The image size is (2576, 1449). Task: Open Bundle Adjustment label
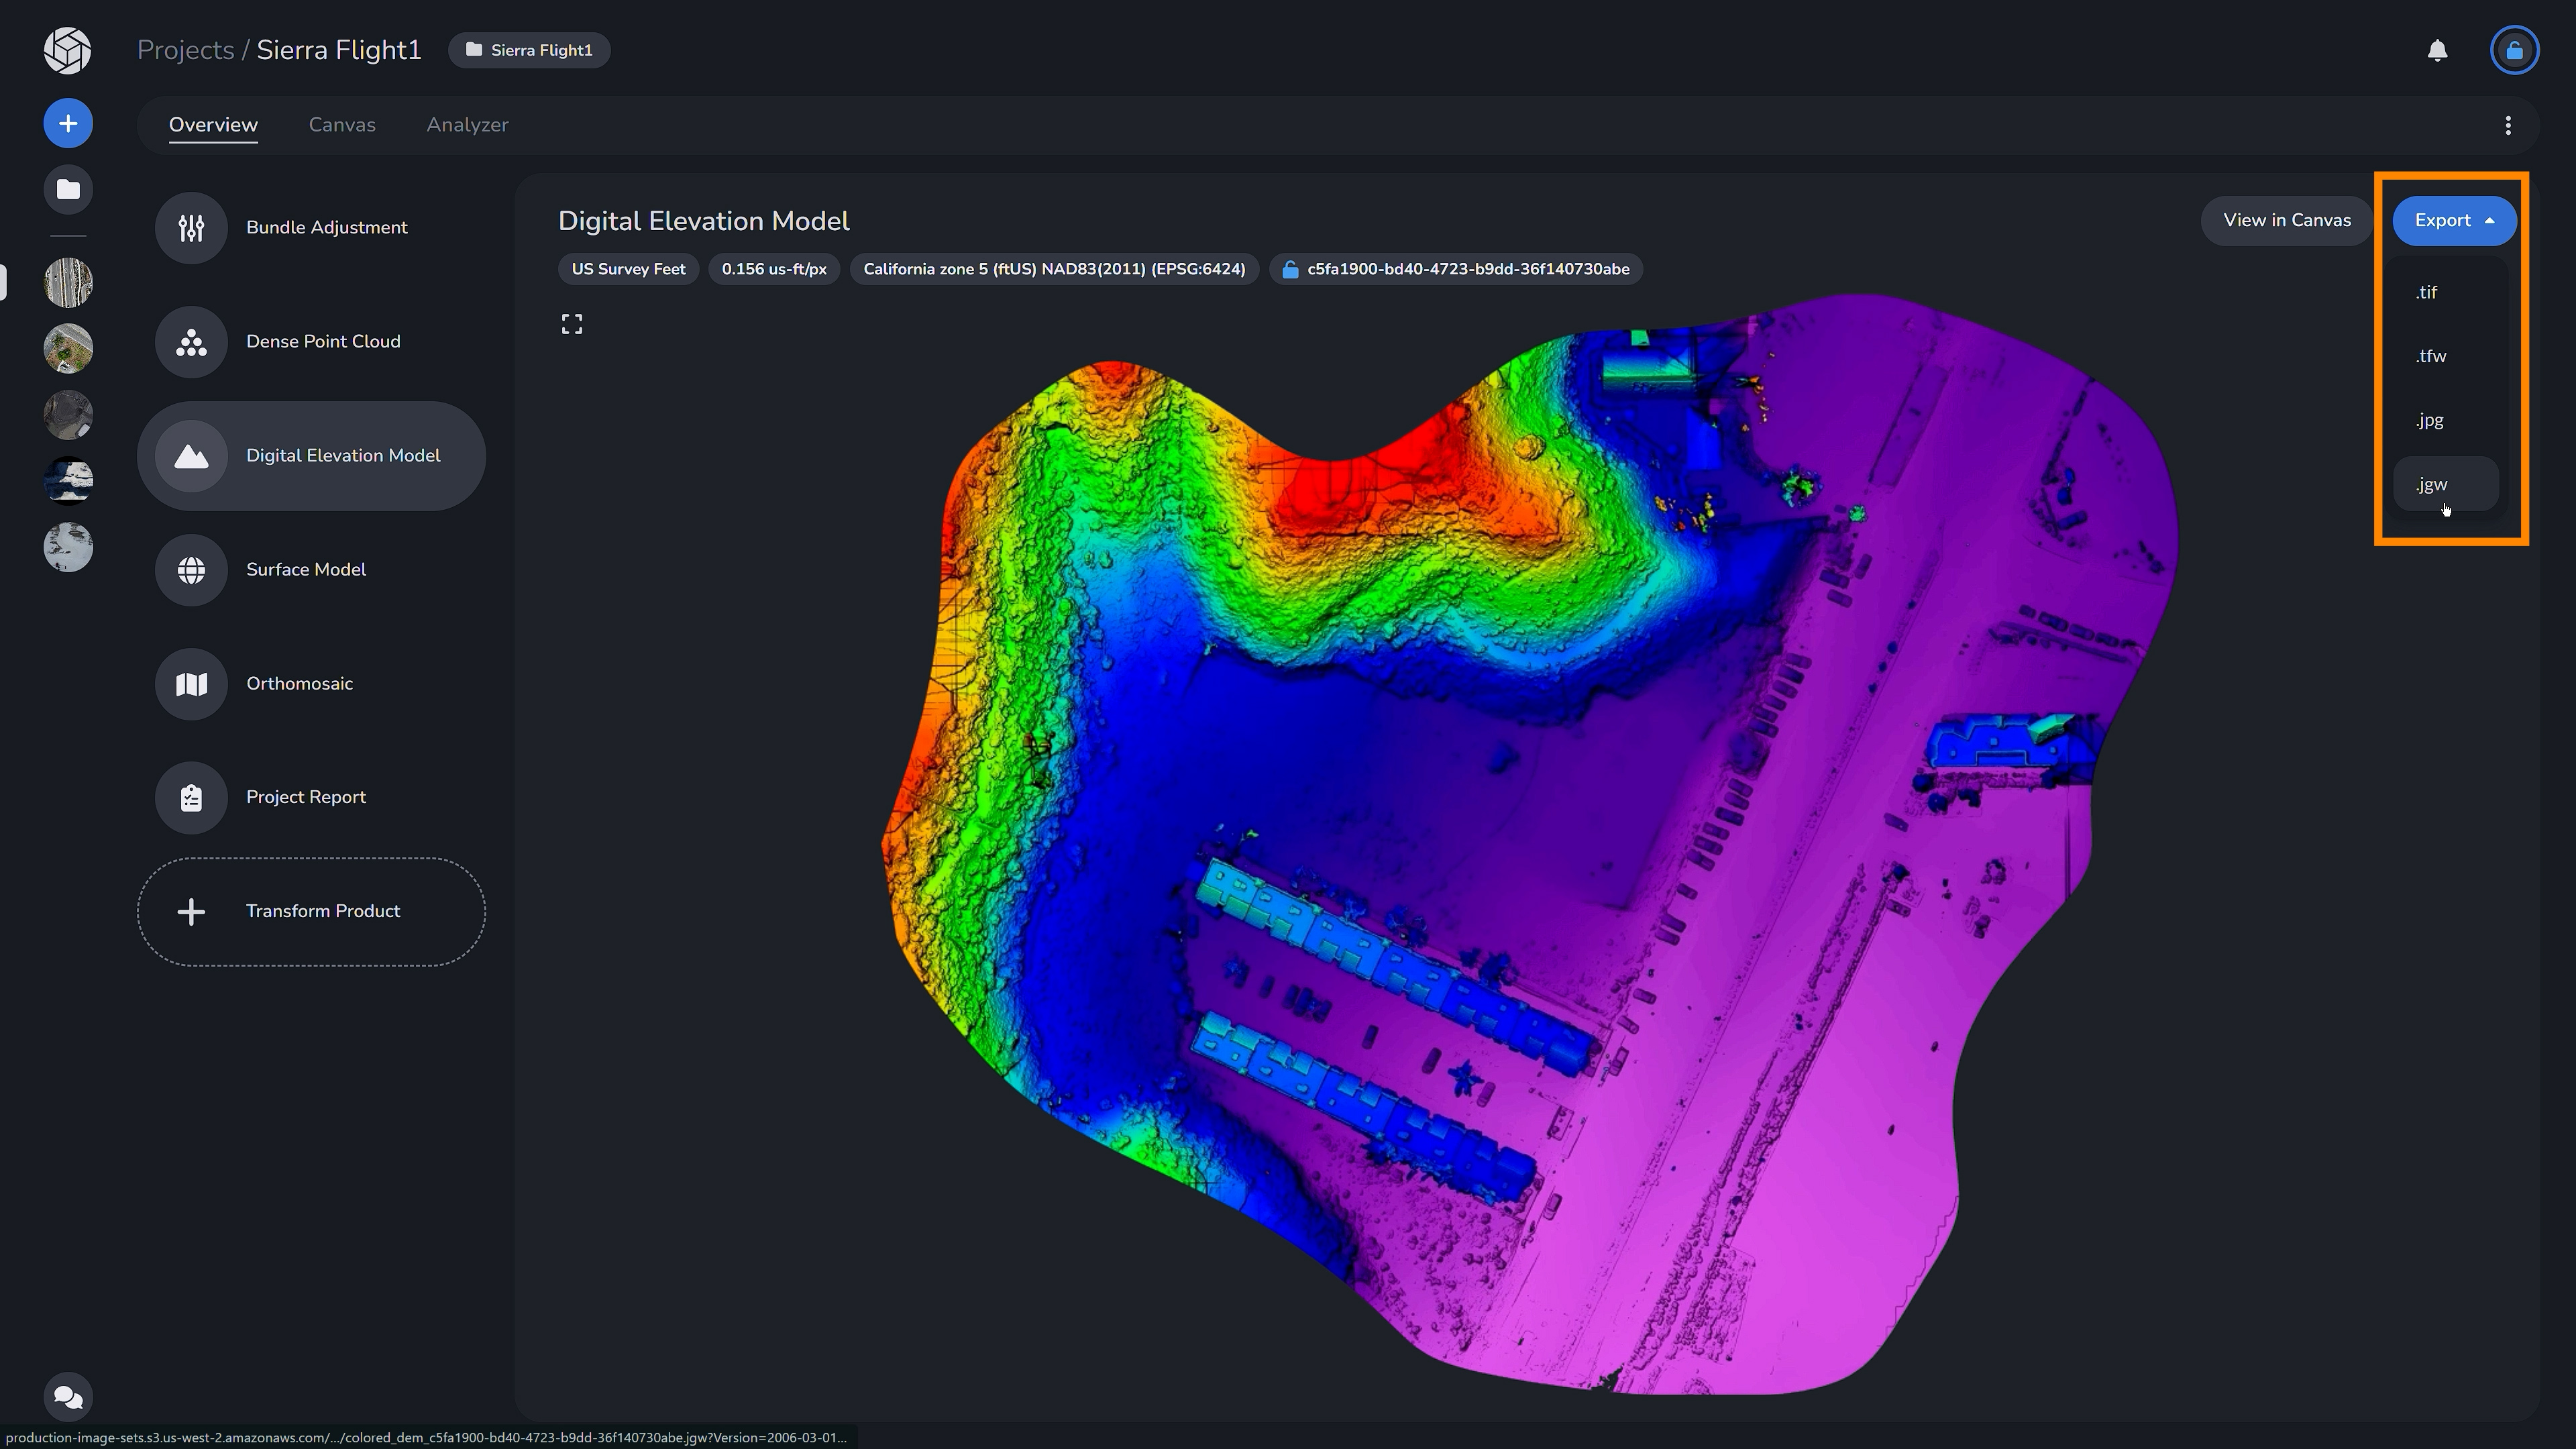(x=326, y=228)
